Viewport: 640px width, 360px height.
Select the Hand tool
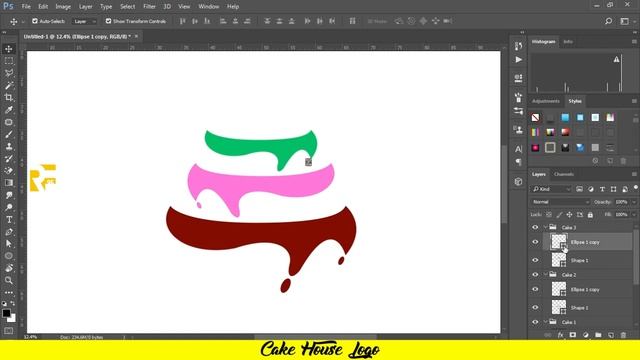click(9, 268)
